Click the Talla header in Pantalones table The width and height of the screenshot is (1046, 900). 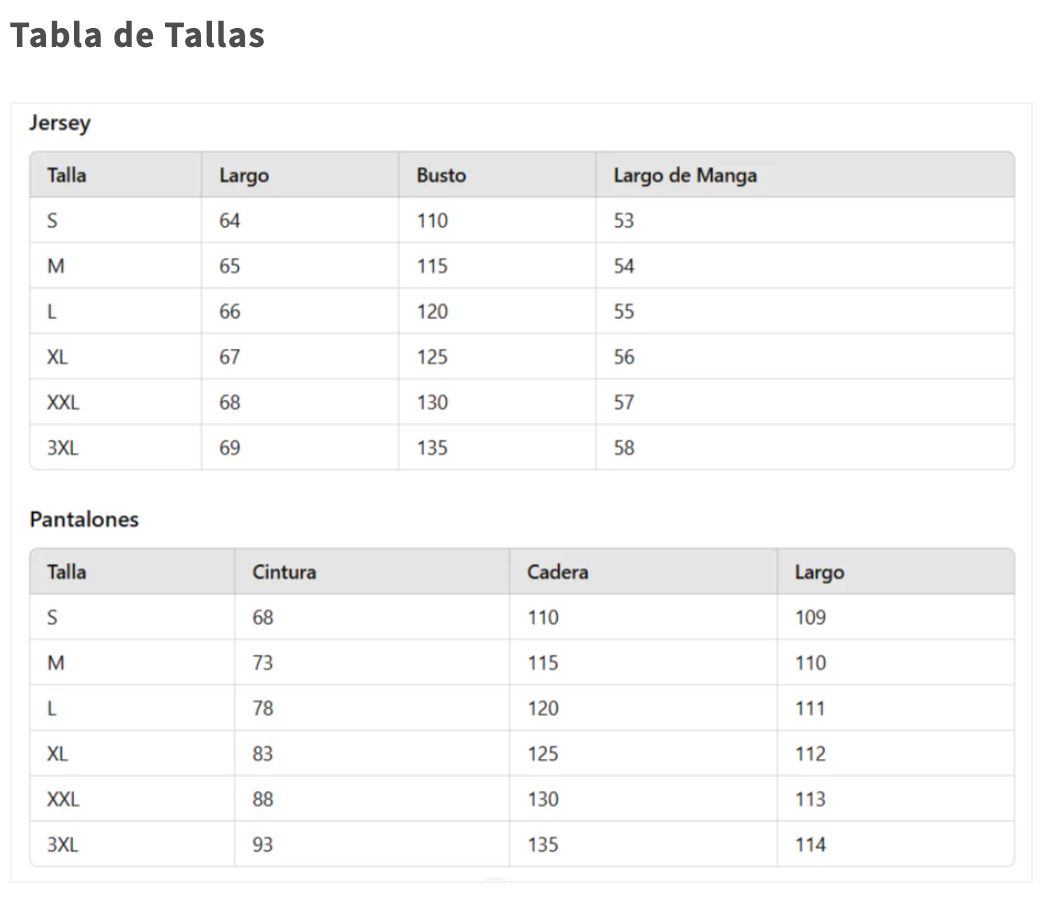(x=66, y=572)
